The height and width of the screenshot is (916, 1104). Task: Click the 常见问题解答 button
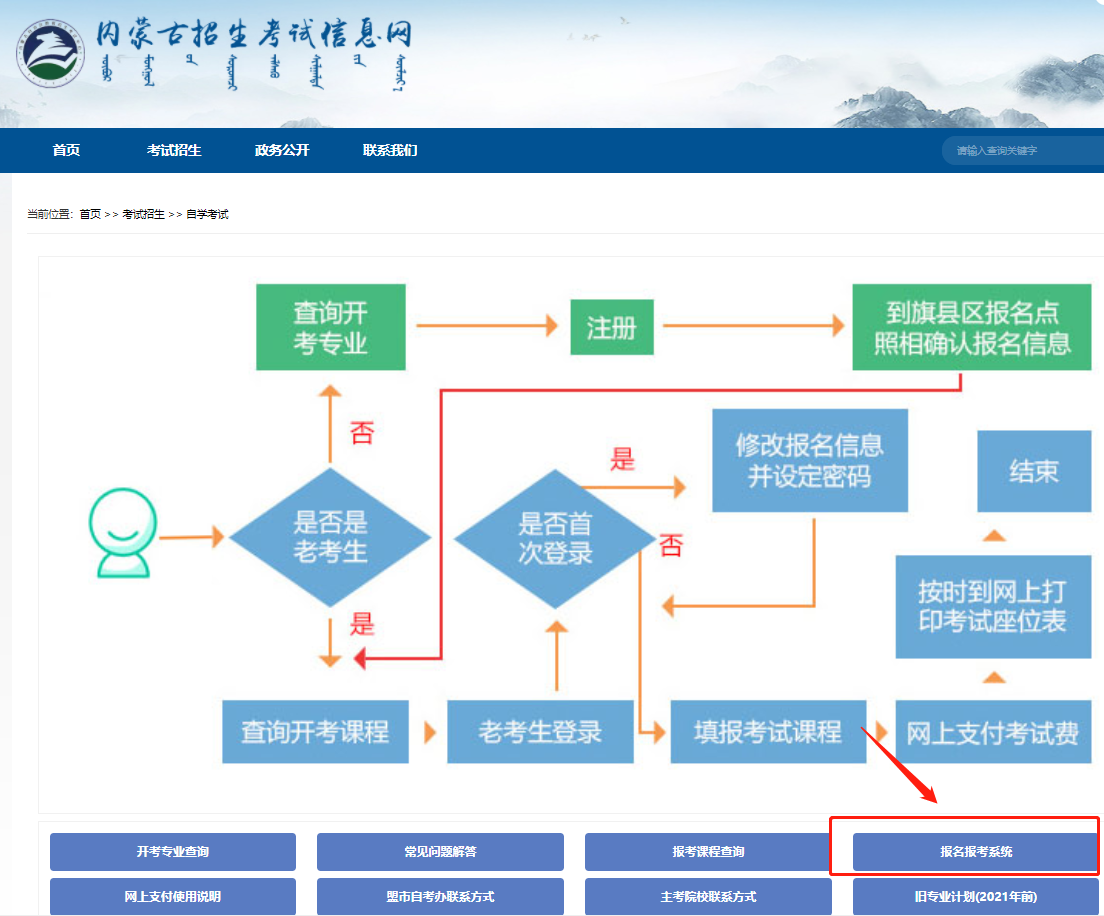pyautogui.click(x=440, y=852)
